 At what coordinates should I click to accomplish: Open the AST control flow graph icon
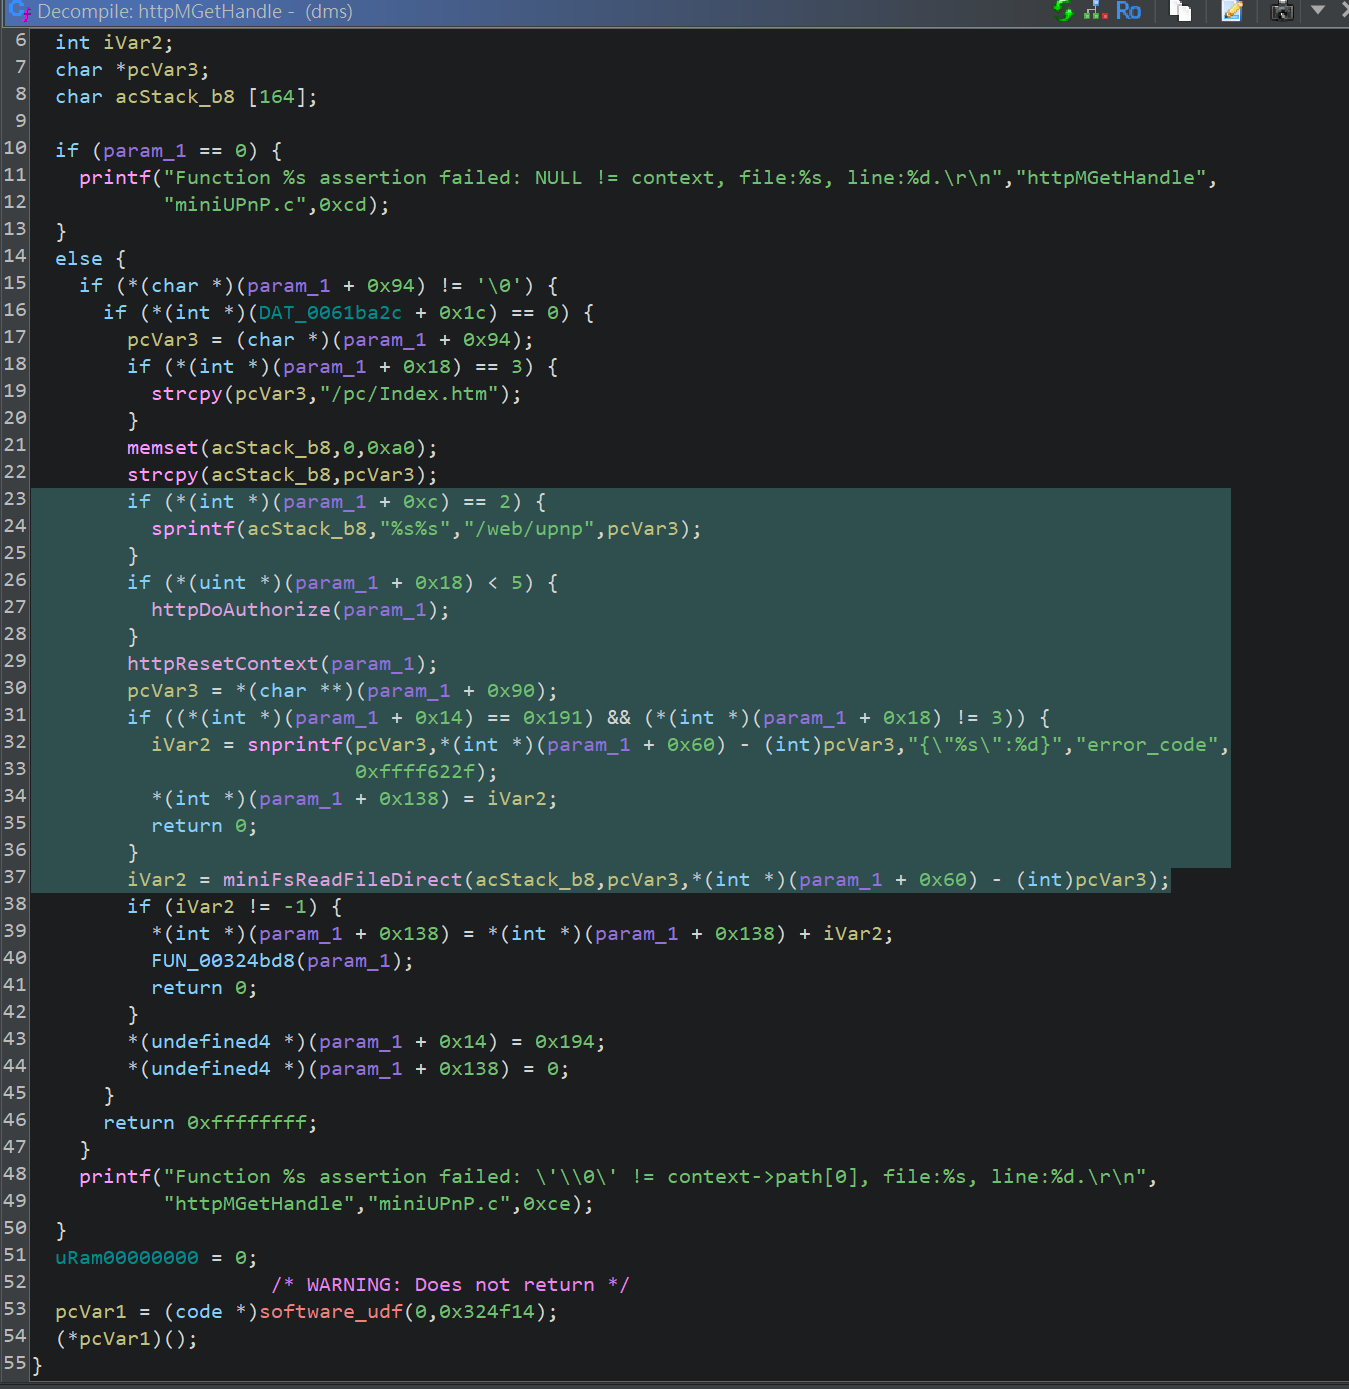pyautogui.click(x=1095, y=11)
